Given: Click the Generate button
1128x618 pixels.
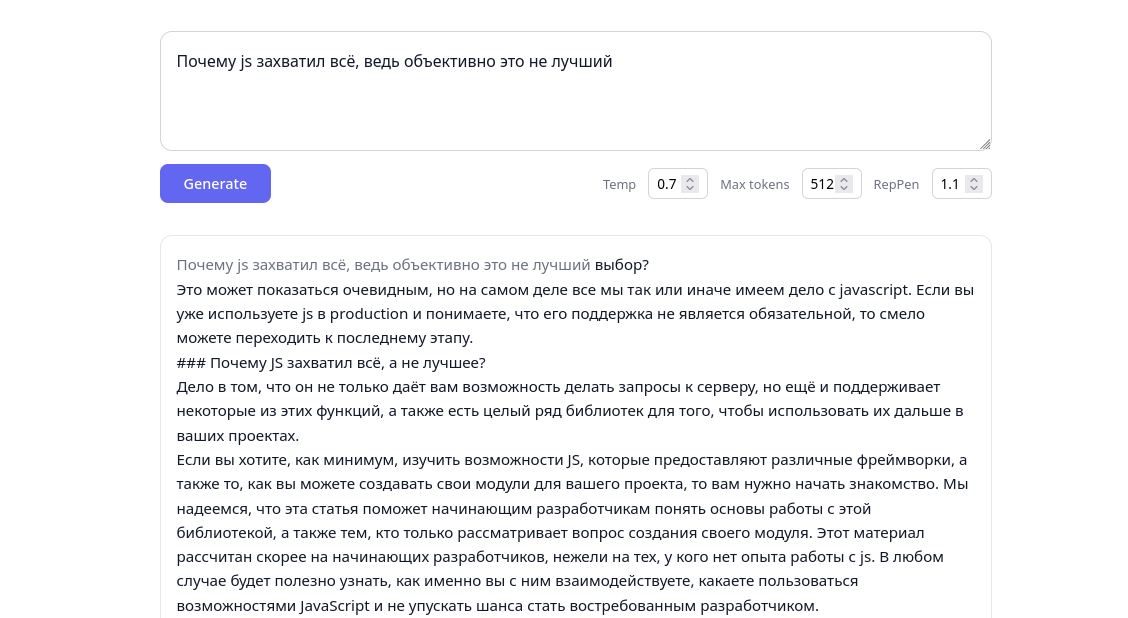Looking at the screenshot, I should tap(215, 183).
